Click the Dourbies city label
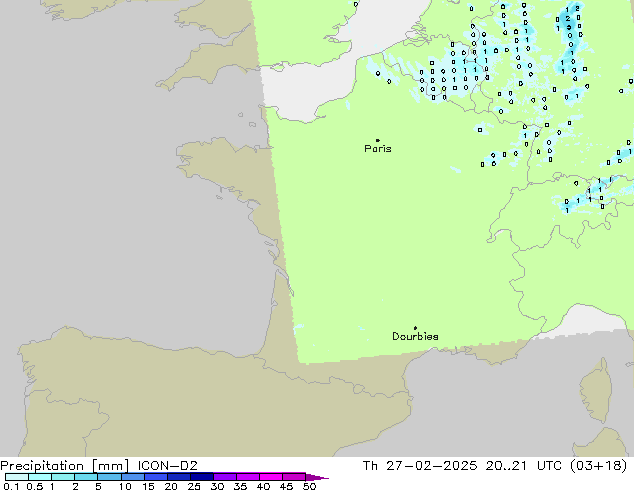 tap(415, 336)
